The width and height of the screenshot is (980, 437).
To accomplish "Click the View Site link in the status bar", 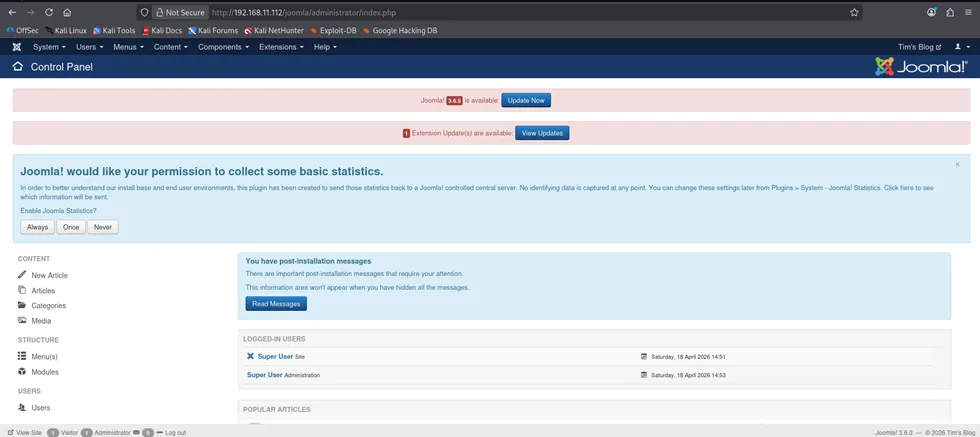I will click(x=25, y=432).
